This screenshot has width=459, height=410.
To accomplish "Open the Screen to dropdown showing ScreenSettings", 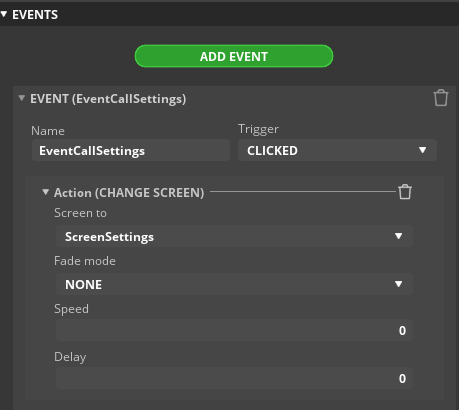I will (234, 236).
